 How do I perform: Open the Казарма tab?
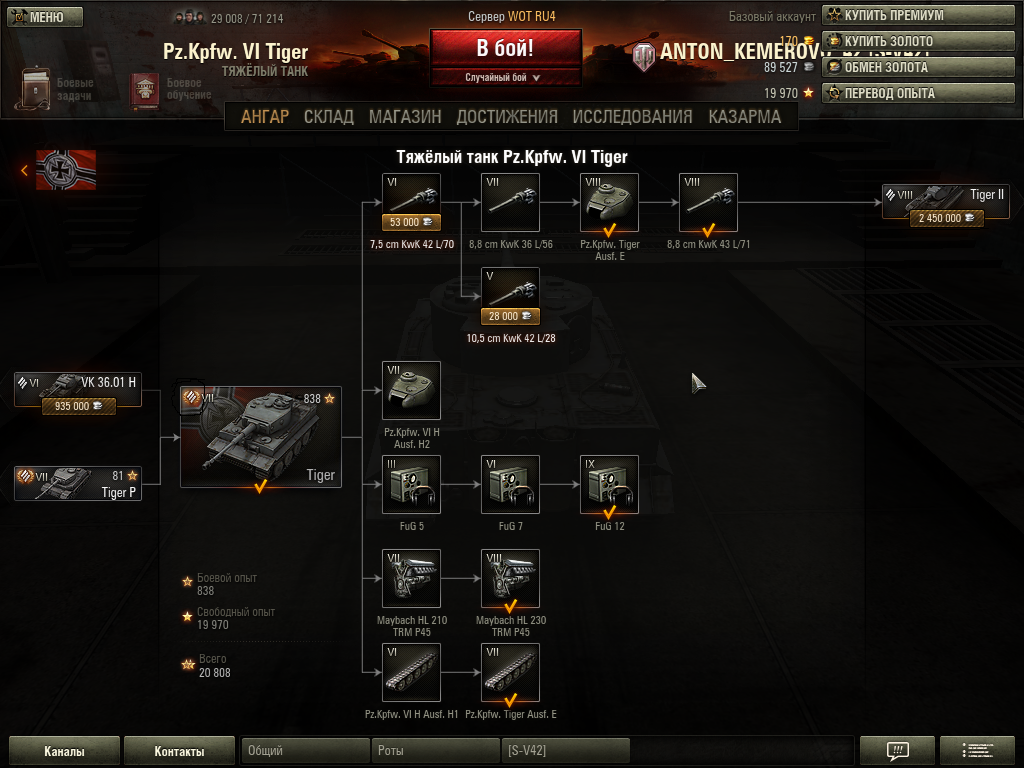tap(744, 116)
